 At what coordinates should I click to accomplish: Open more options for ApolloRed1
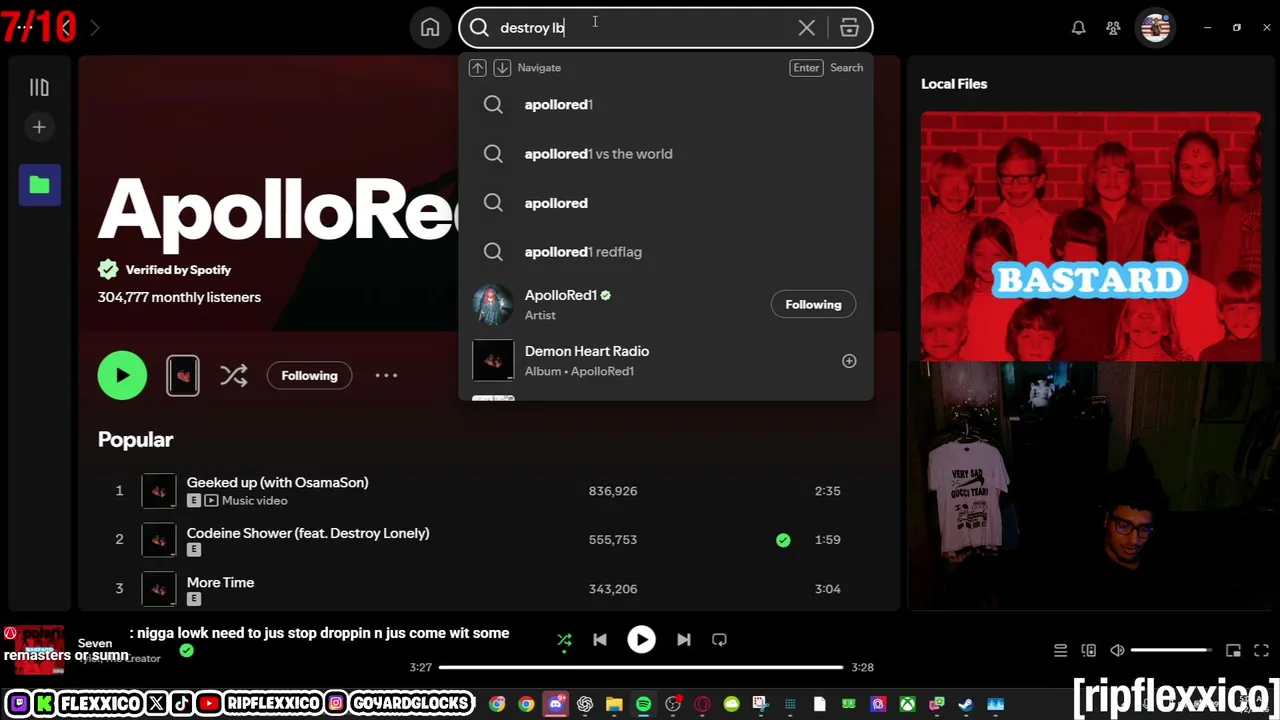(386, 376)
